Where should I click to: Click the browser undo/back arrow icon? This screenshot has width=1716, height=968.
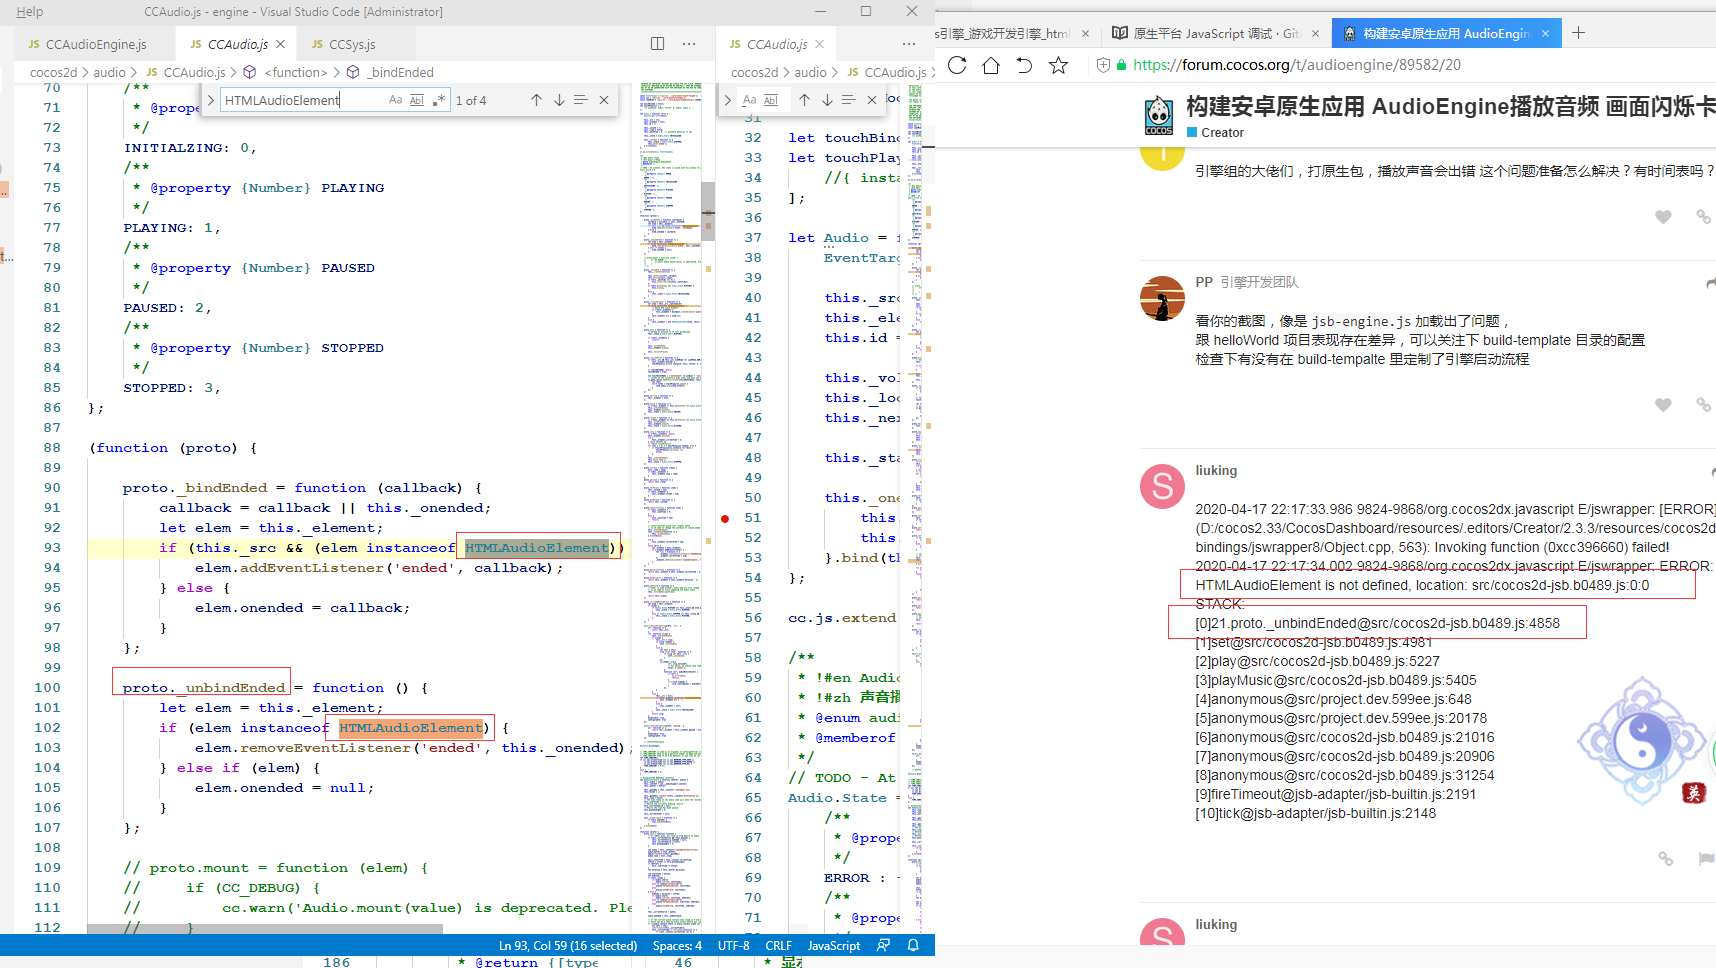pos(1024,65)
